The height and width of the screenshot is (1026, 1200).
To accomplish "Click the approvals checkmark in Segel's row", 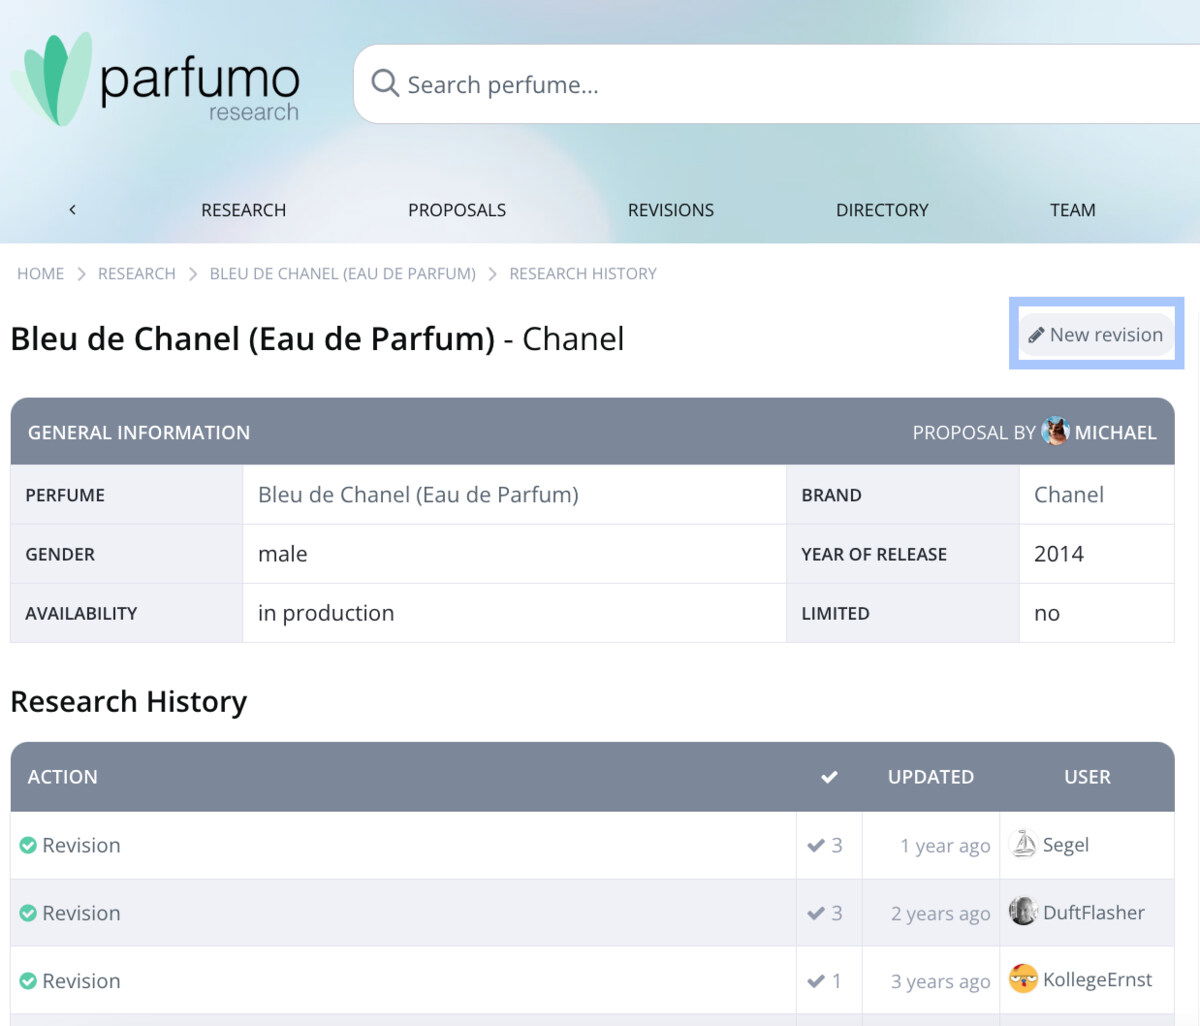I will (816, 846).
